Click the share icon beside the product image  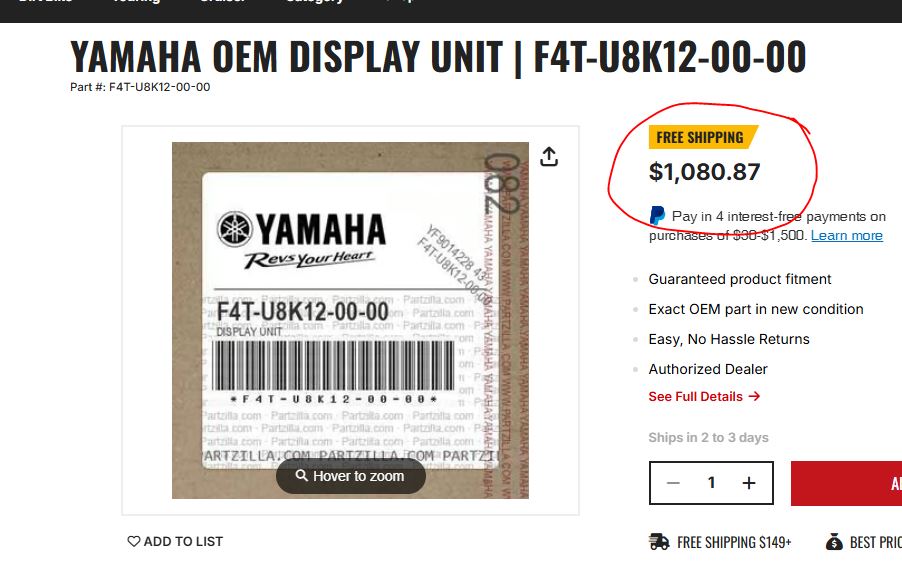pos(549,157)
